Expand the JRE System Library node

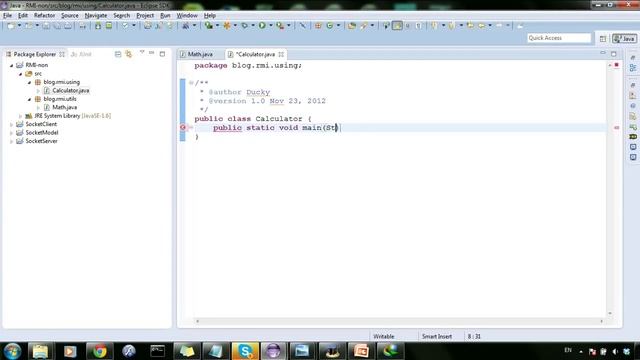20,116
